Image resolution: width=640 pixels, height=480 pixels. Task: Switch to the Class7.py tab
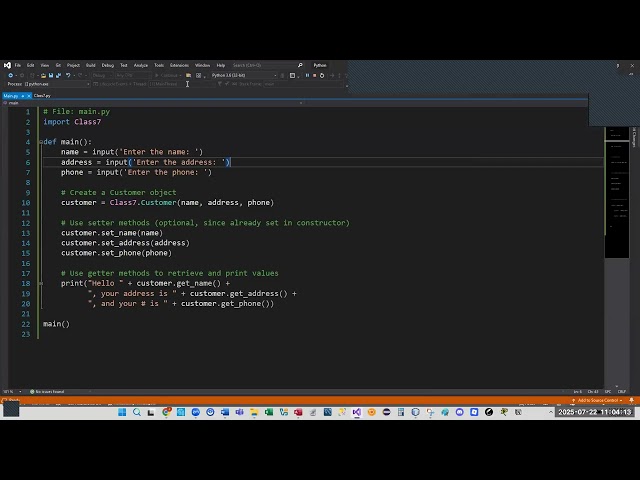click(42, 96)
